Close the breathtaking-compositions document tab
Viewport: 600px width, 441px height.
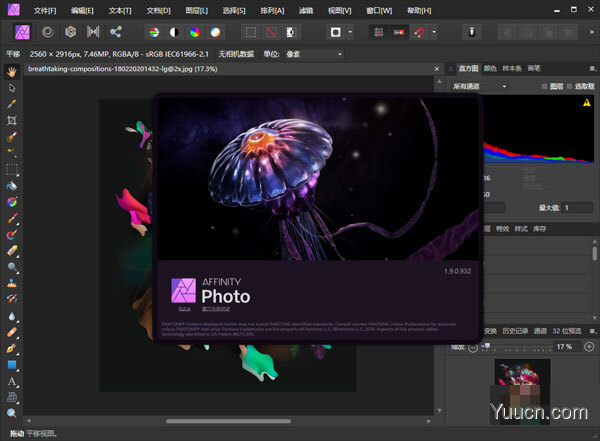[437, 69]
